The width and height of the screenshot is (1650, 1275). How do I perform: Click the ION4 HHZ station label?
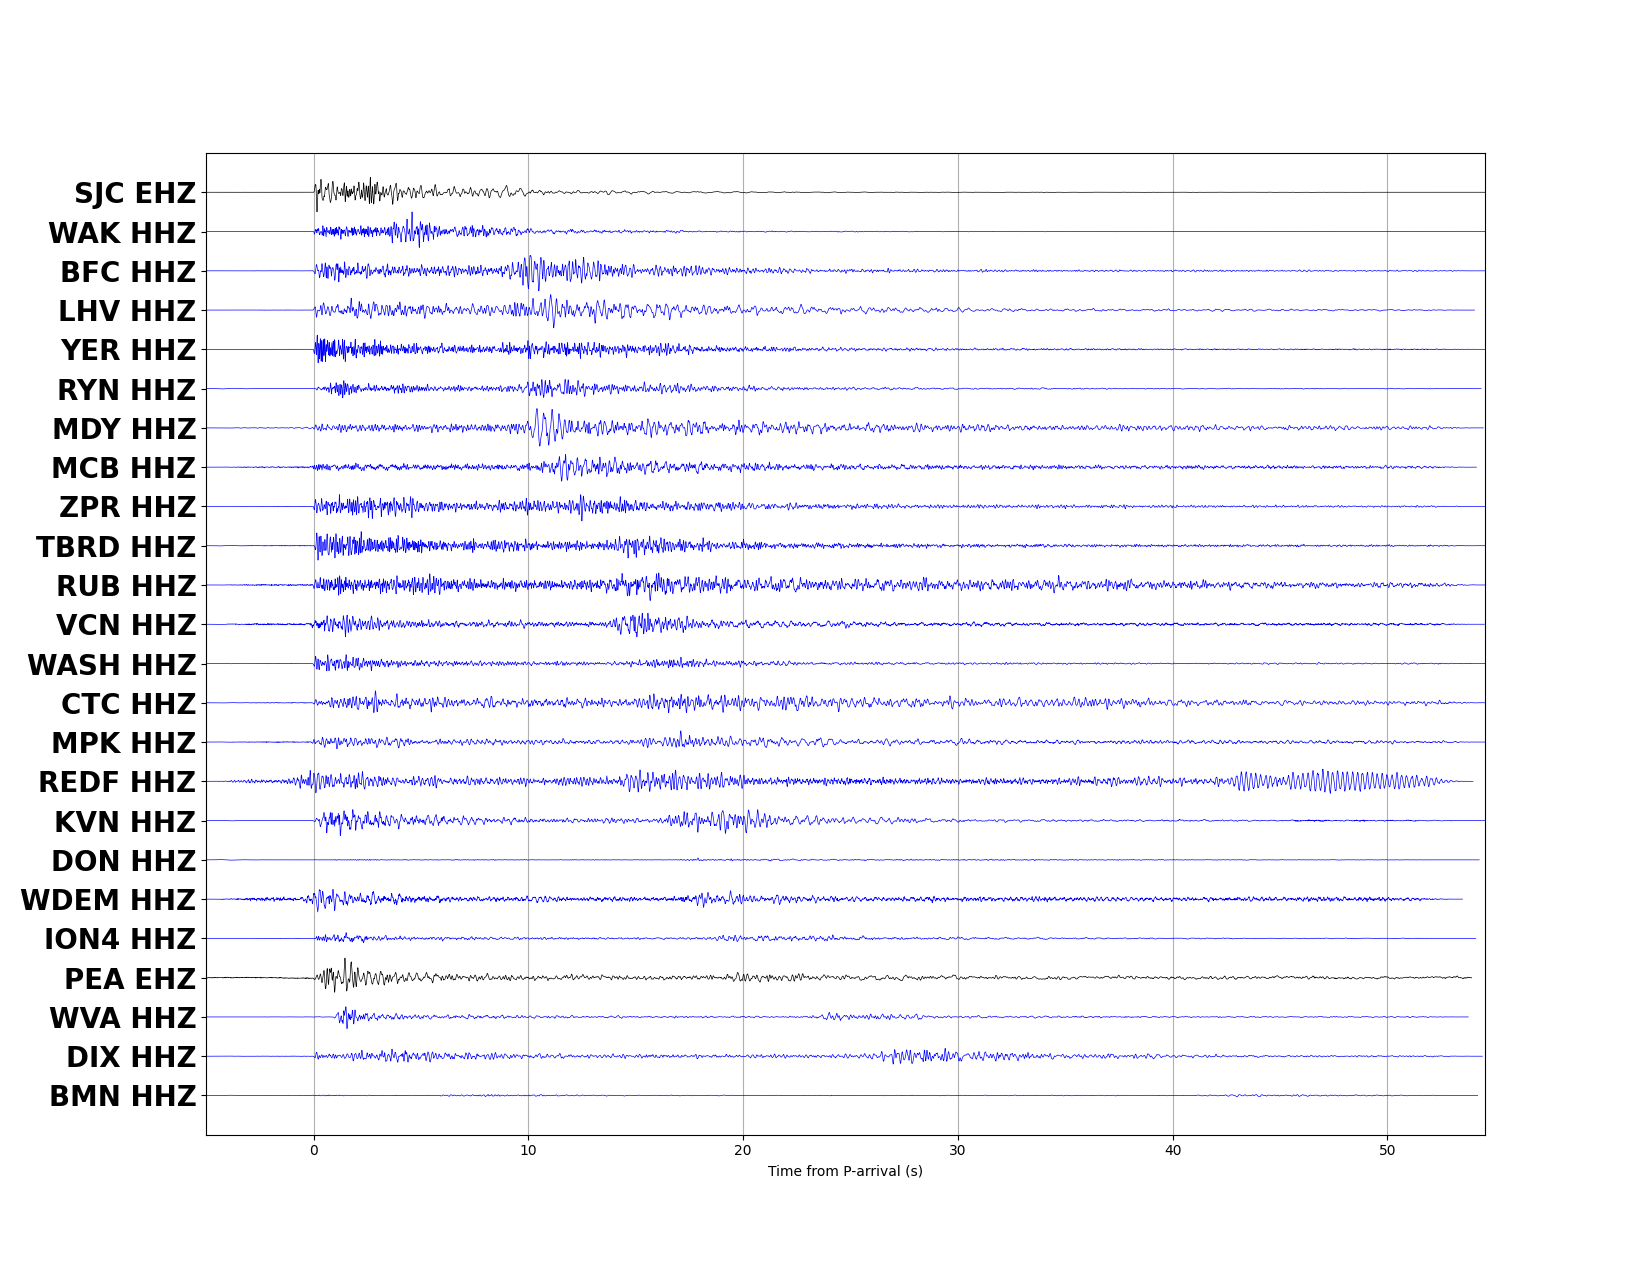120,939
